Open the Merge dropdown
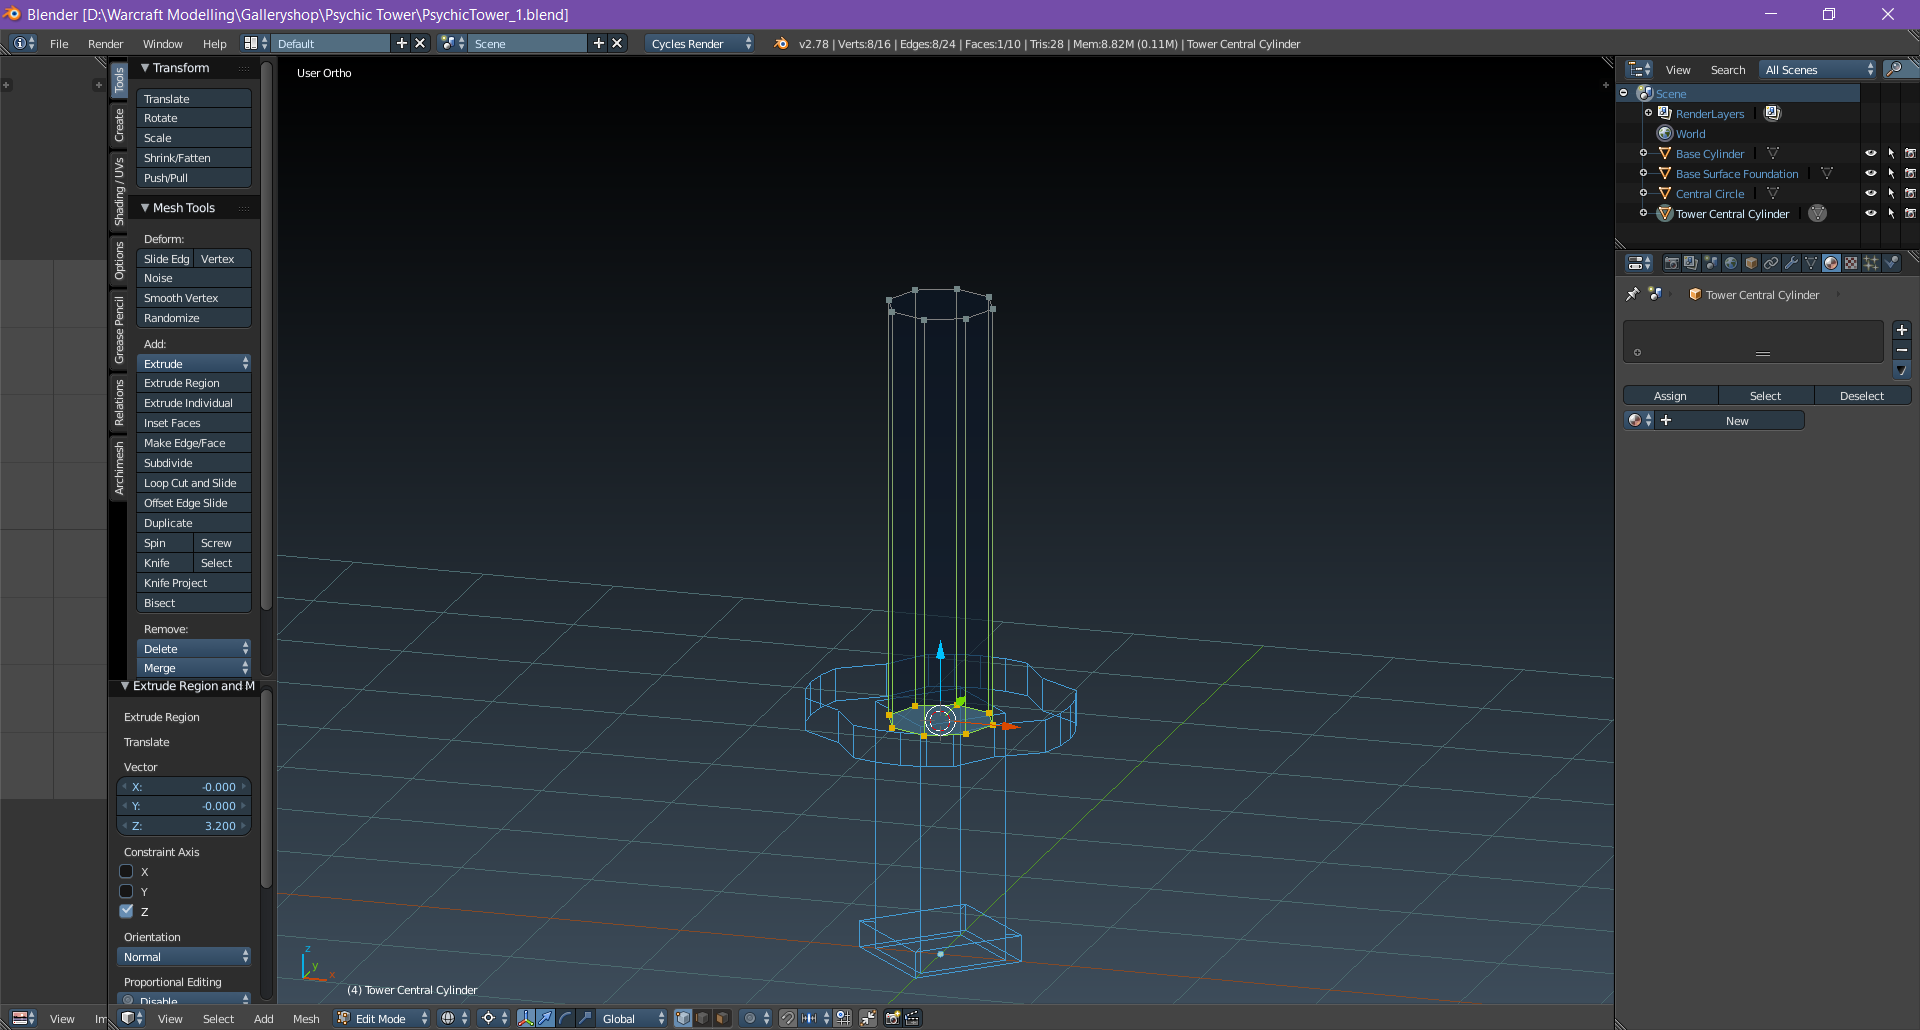 [194, 667]
